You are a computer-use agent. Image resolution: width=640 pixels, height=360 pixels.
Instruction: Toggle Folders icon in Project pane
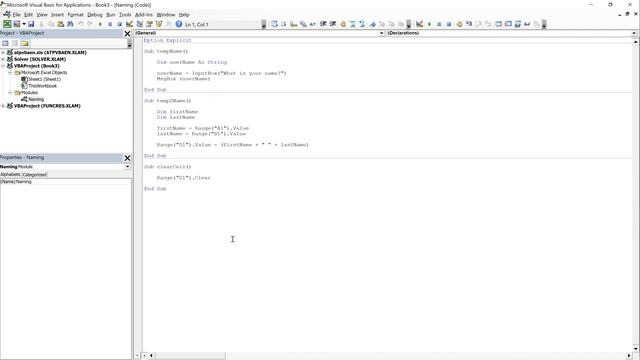coord(25,43)
